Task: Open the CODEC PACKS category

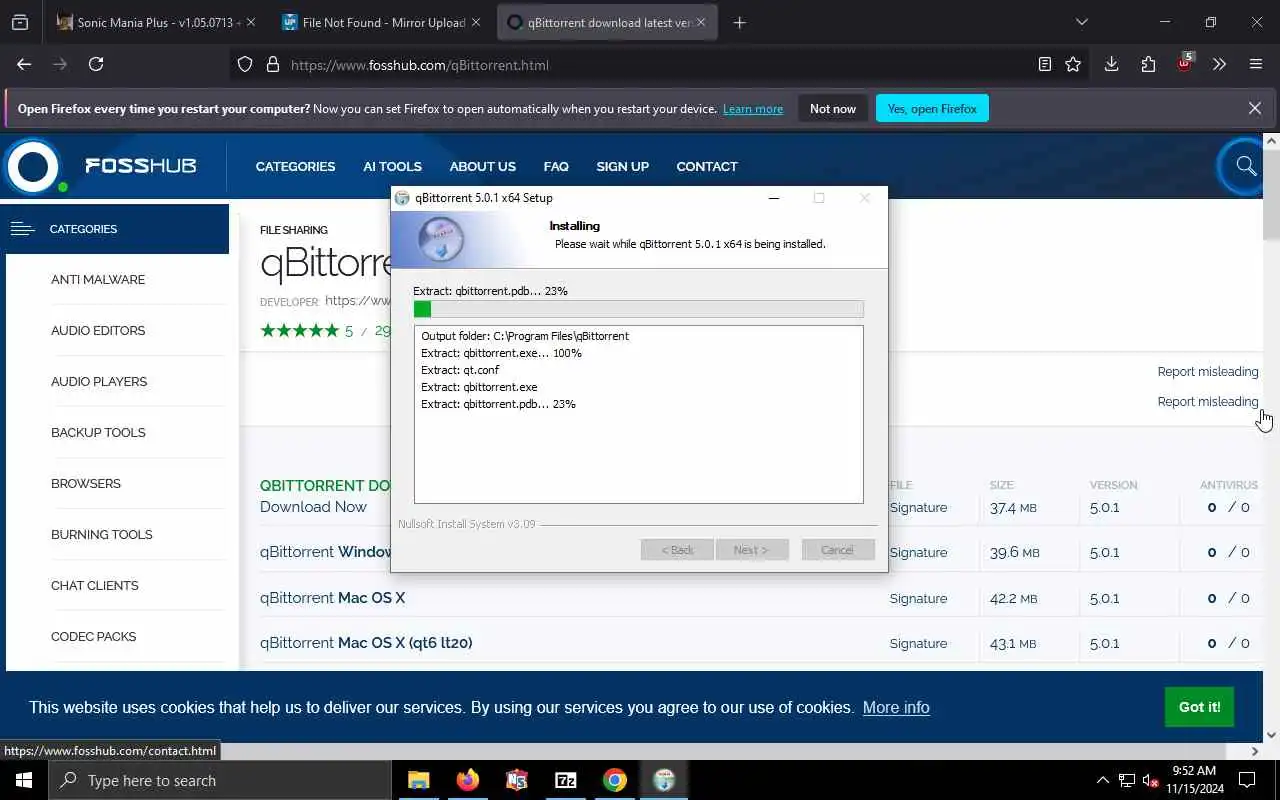Action: 93,636
